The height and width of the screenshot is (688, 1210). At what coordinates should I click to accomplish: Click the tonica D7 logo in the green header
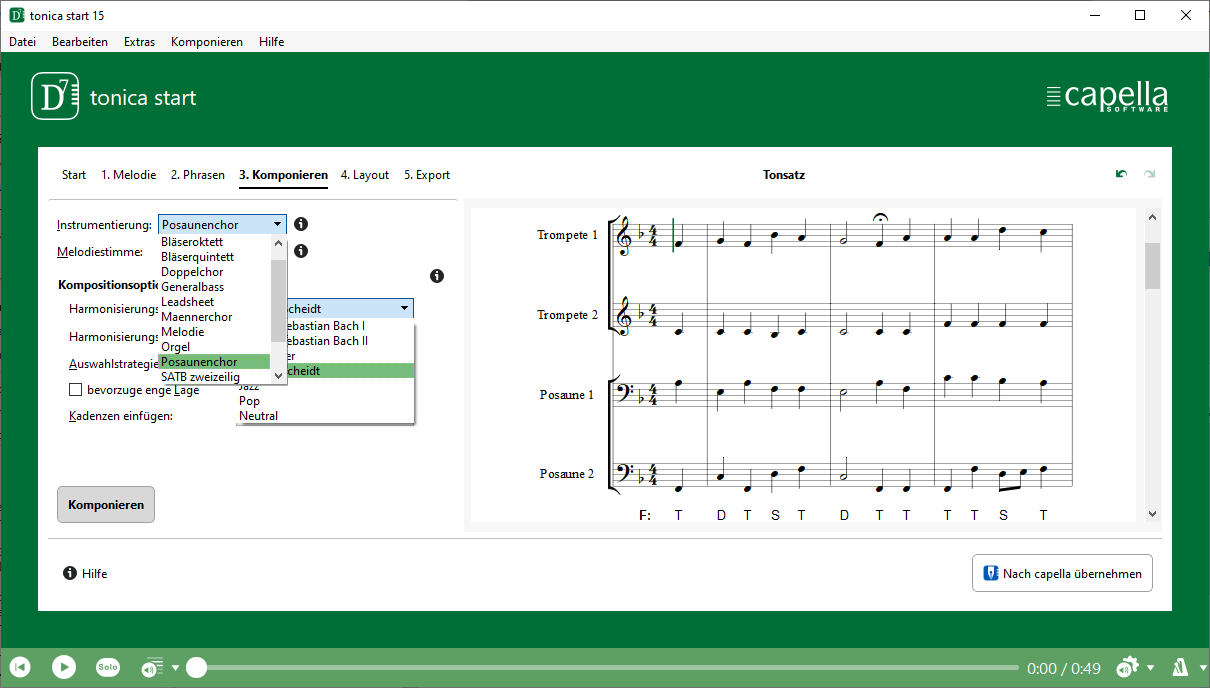tap(55, 96)
